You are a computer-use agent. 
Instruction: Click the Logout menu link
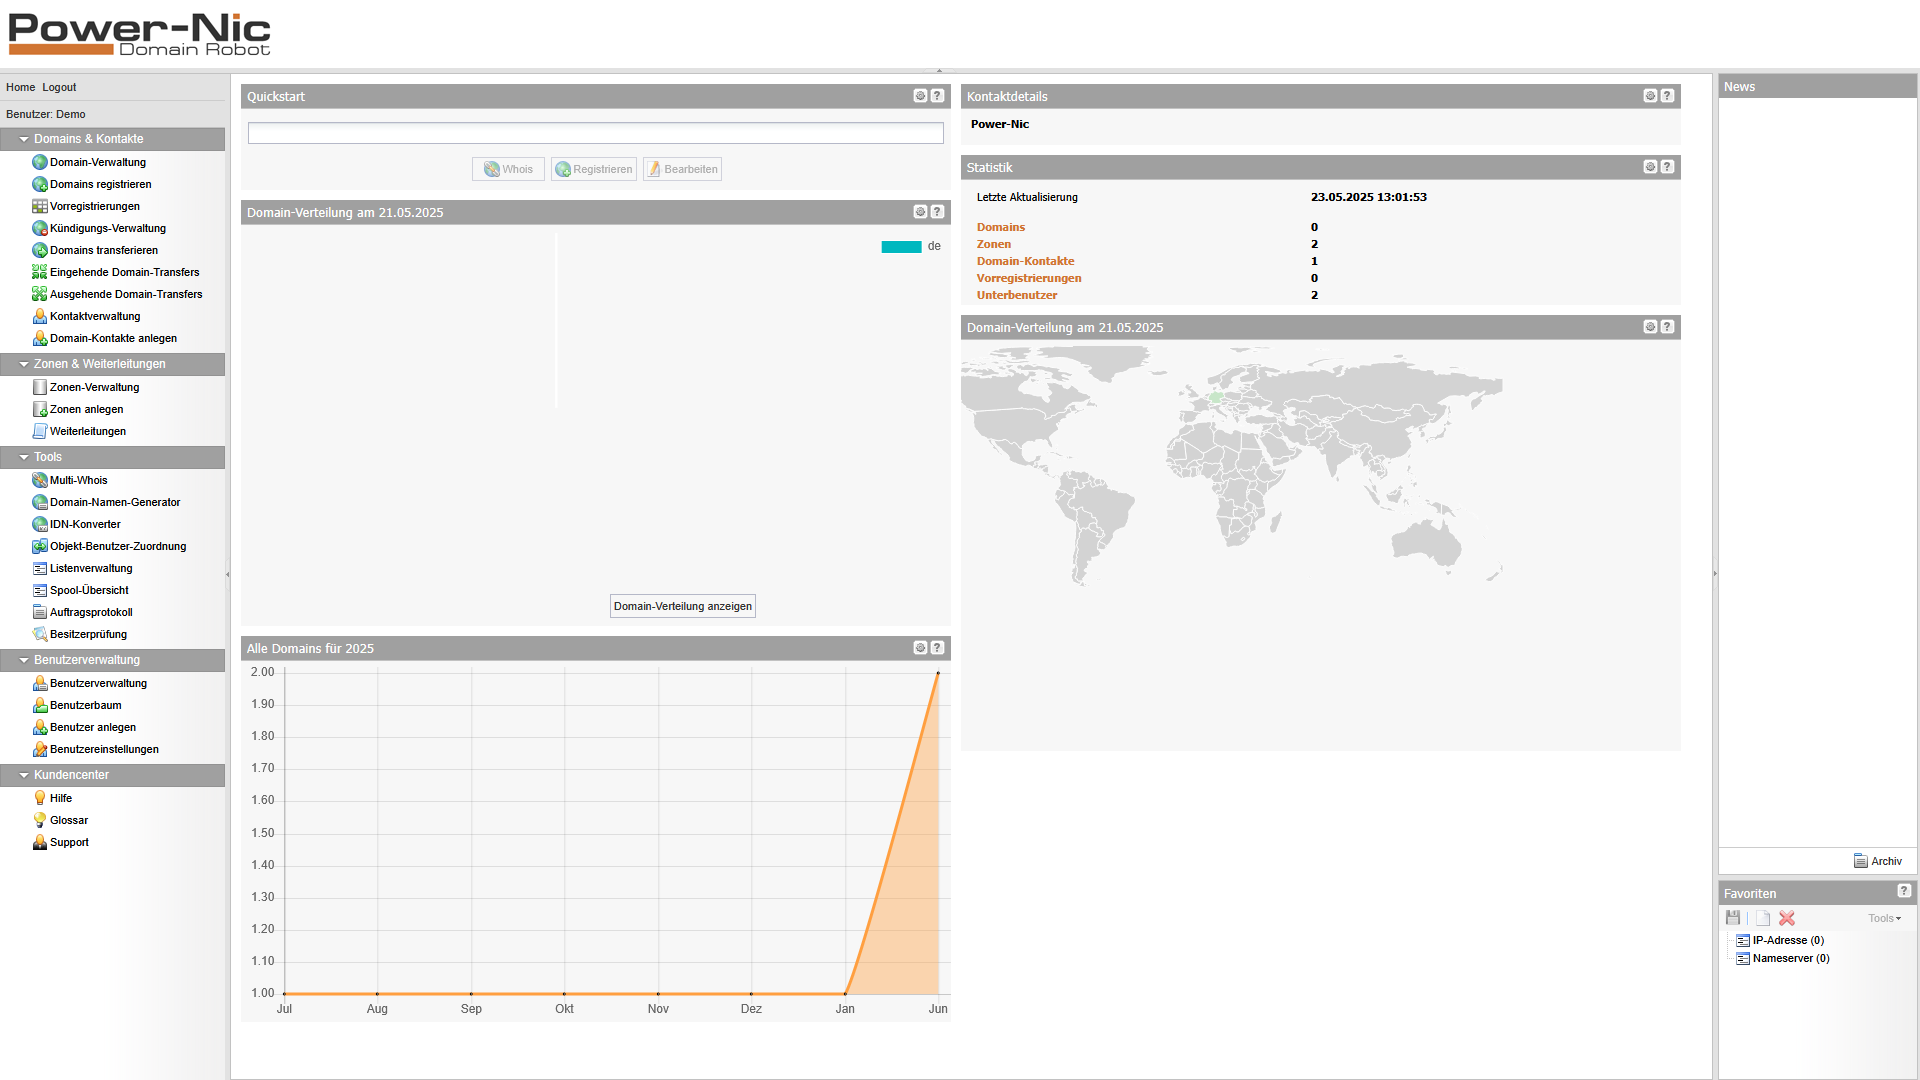point(59,87)
